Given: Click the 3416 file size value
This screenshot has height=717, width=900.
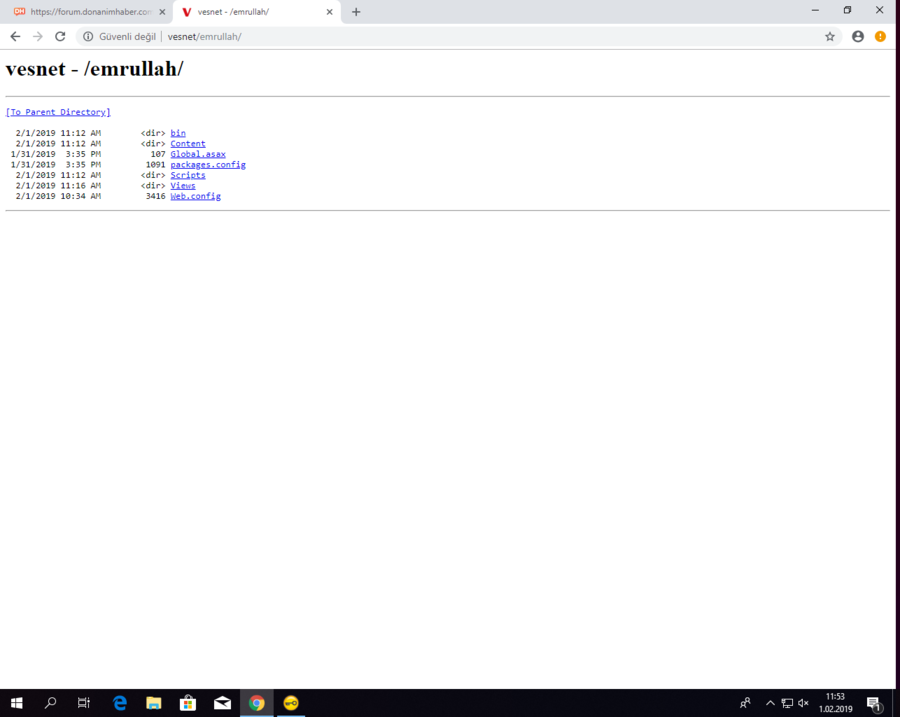Looking at the screenshot, I should pyautogui.click(x=156, y=196).
